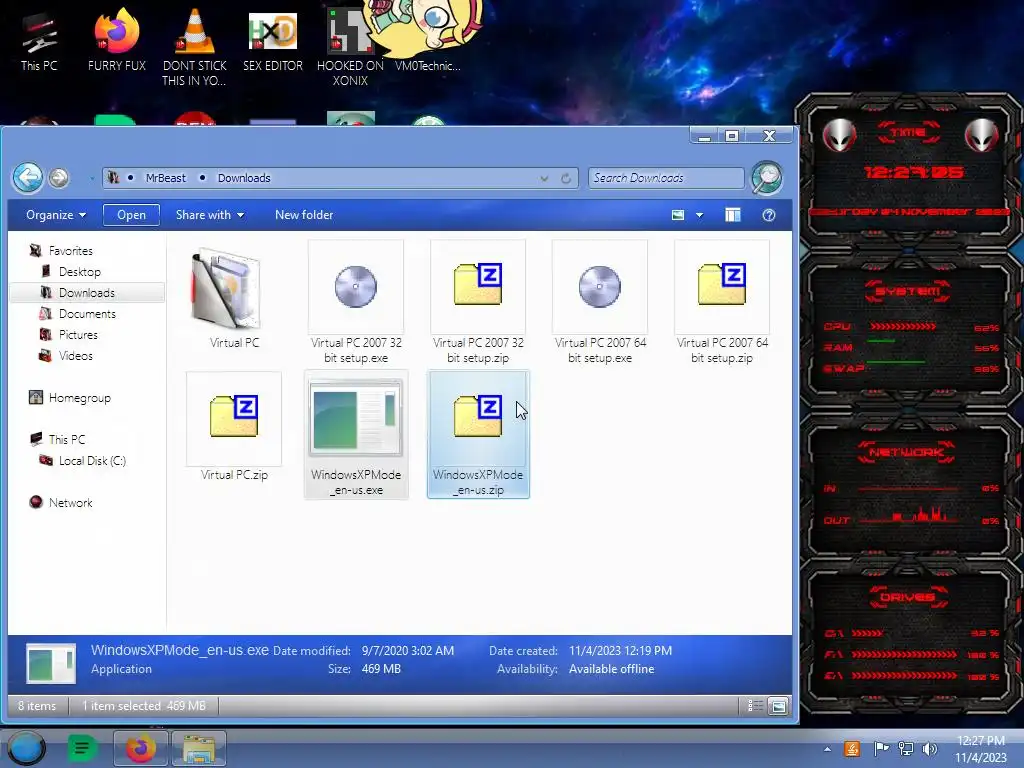This screenshot has width=1024, height=768.
Task: Open the HxD SEX EDITOR desktop shortcut
Action: pyautogui.click(x=273, y=40)
